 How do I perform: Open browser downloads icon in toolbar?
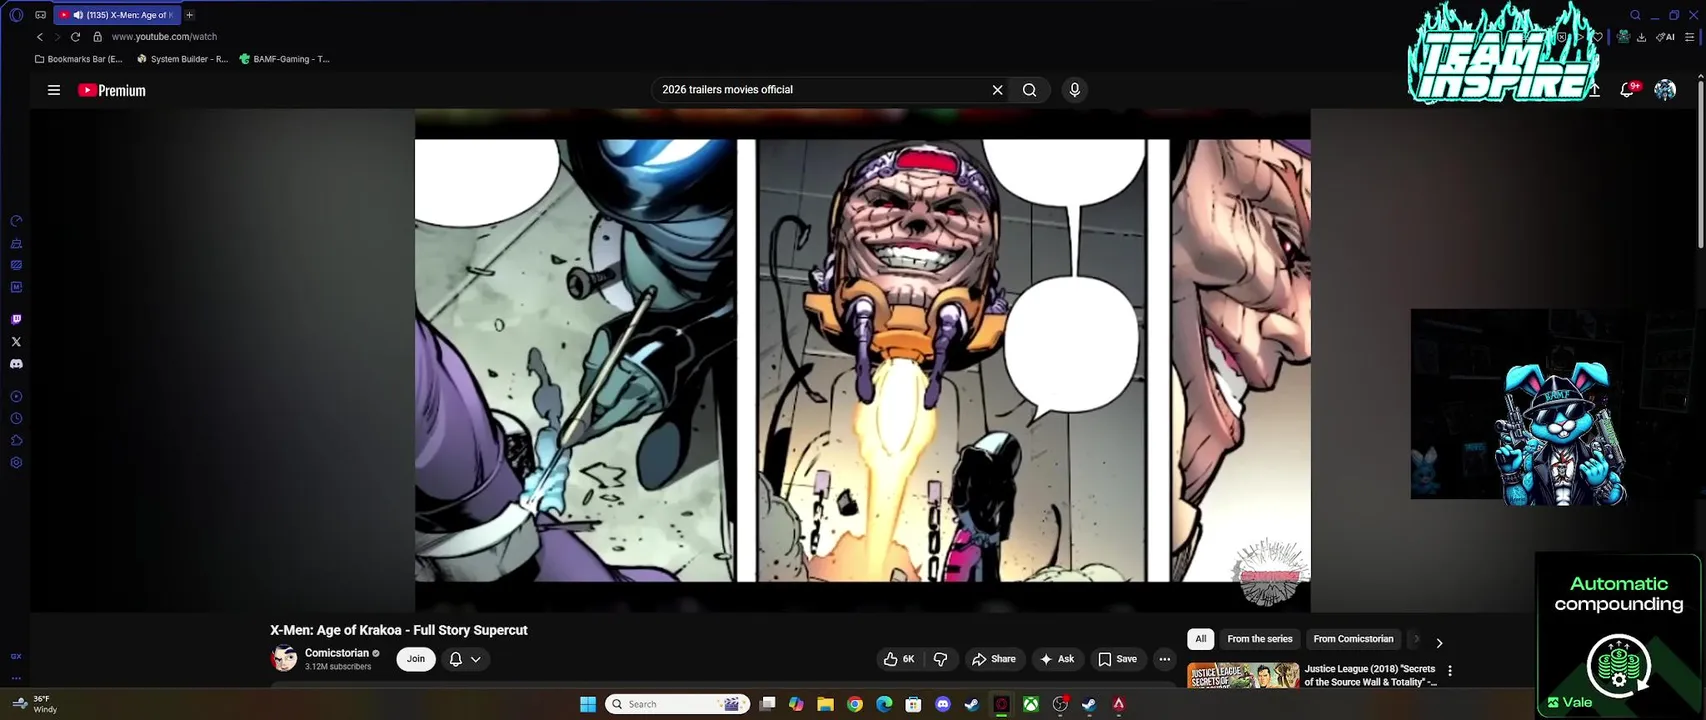point(1641,37)
